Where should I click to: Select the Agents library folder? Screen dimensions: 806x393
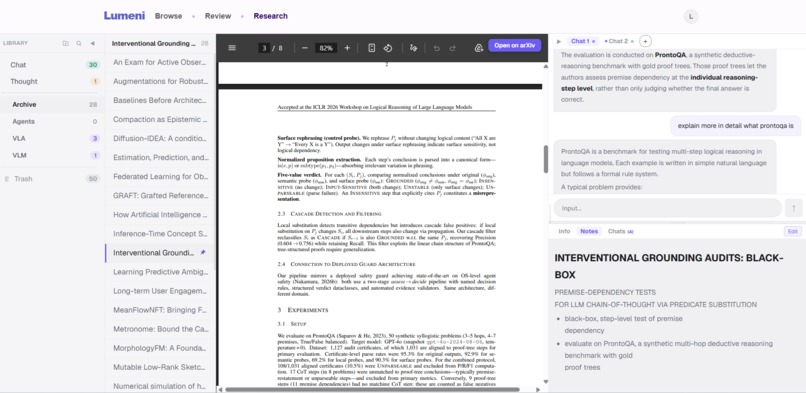point(51,121)
